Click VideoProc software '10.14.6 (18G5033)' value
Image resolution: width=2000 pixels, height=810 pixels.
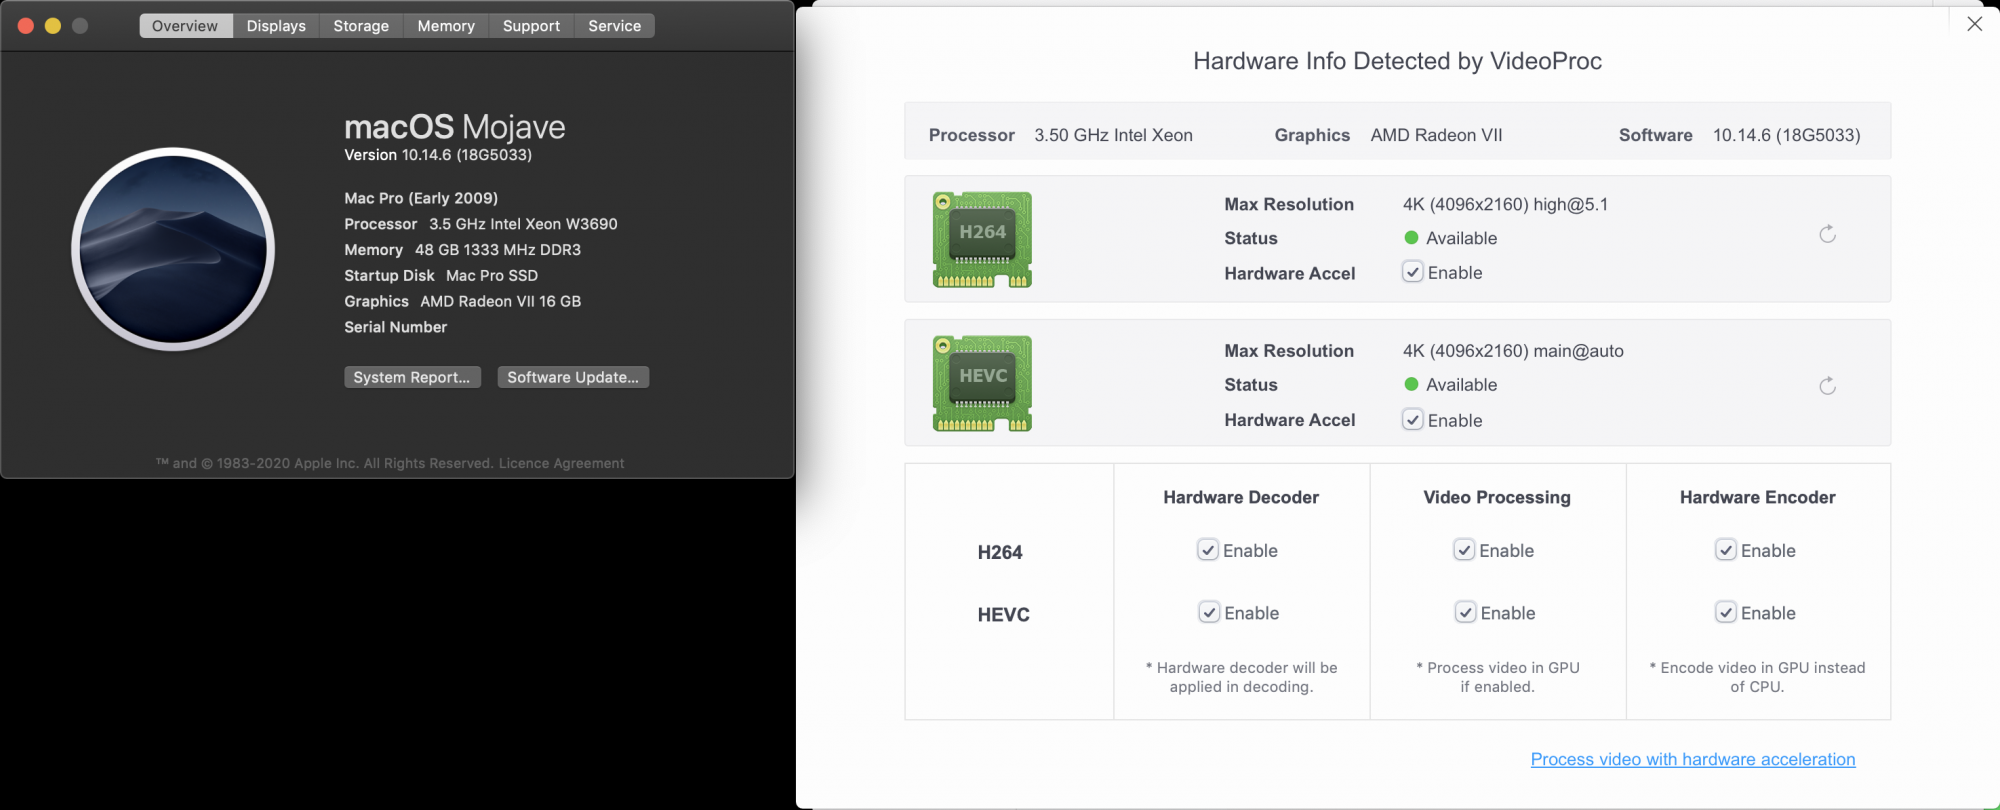pos(1786,135)
